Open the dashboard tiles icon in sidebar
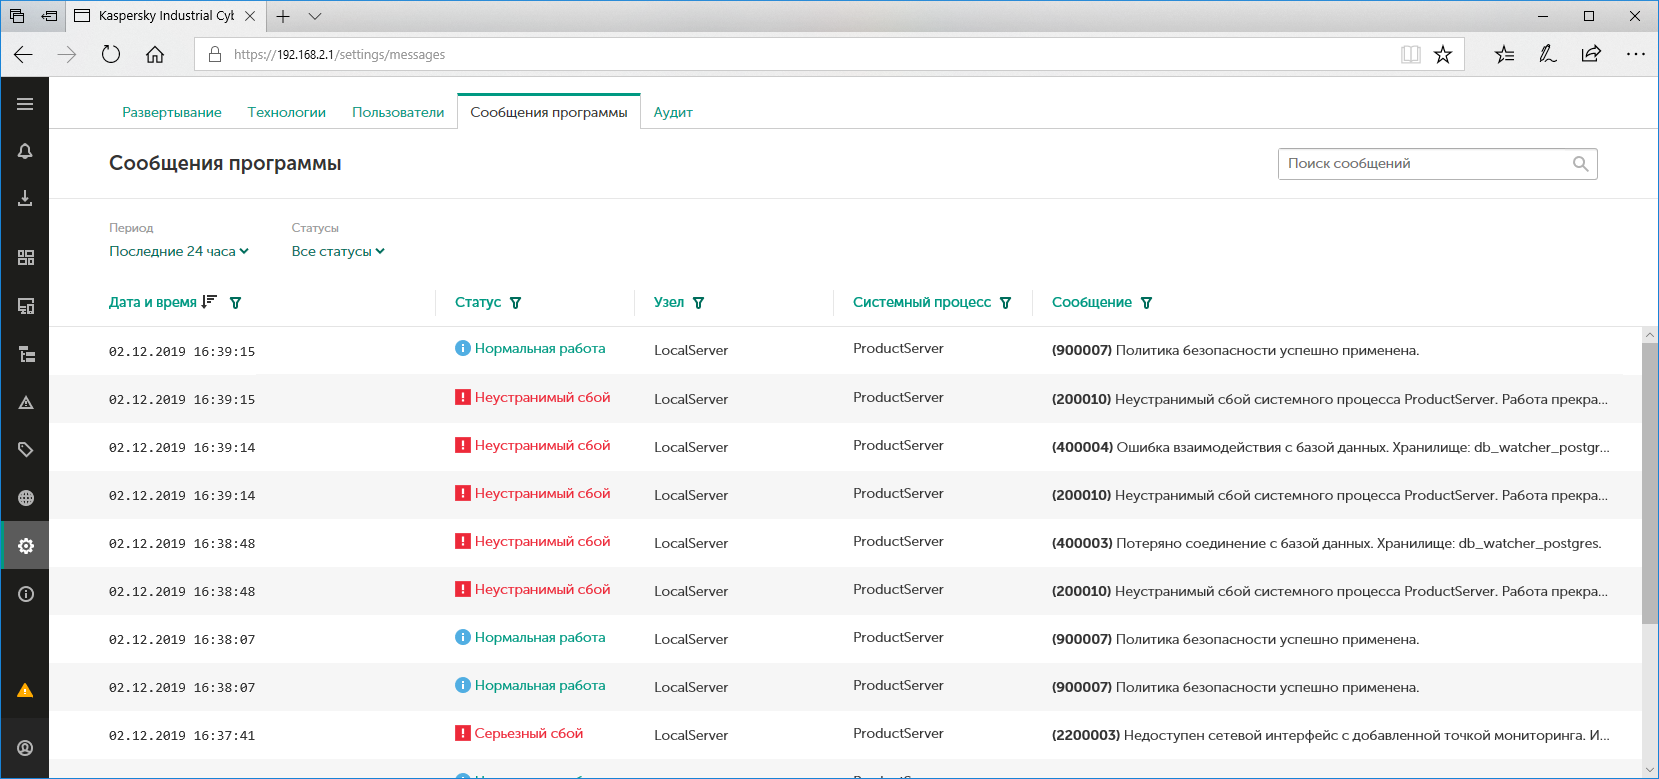Image resolution: width=1659 pixels, height=779 pixels. 25,258
